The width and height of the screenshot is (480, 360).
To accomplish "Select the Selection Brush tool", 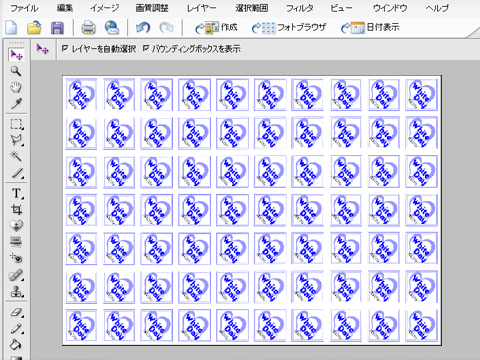I will (x=17, y=173).
